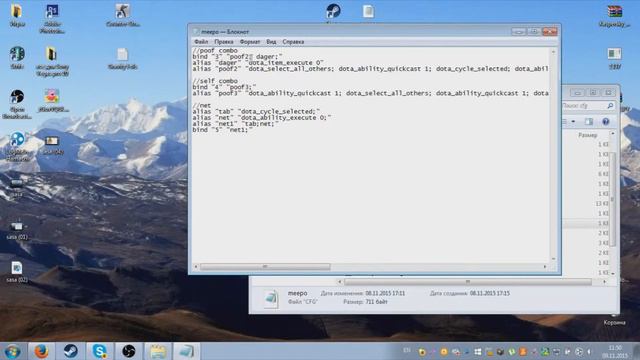Open Firefox from the taskbar

click(41, 351)
